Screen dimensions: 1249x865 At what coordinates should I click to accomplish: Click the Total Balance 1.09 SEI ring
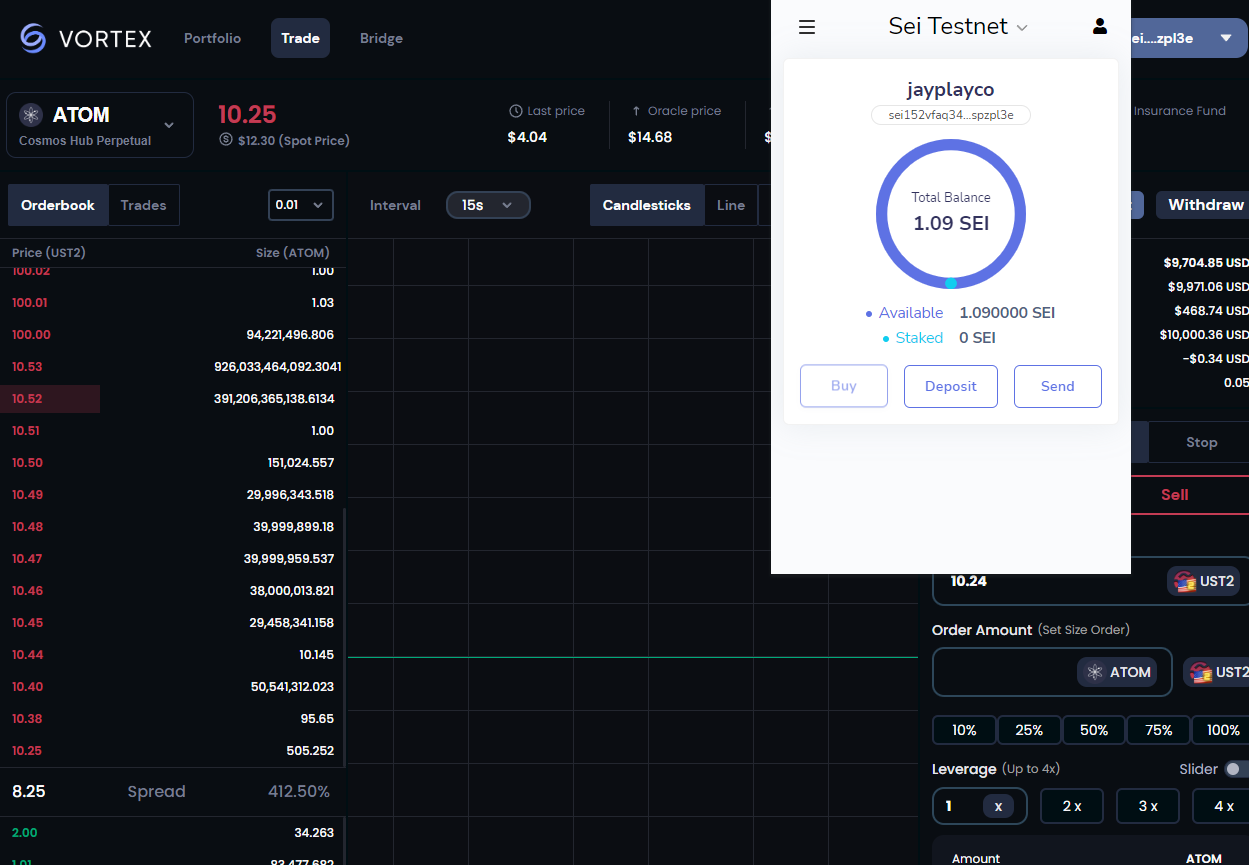(x=951, y=214)
